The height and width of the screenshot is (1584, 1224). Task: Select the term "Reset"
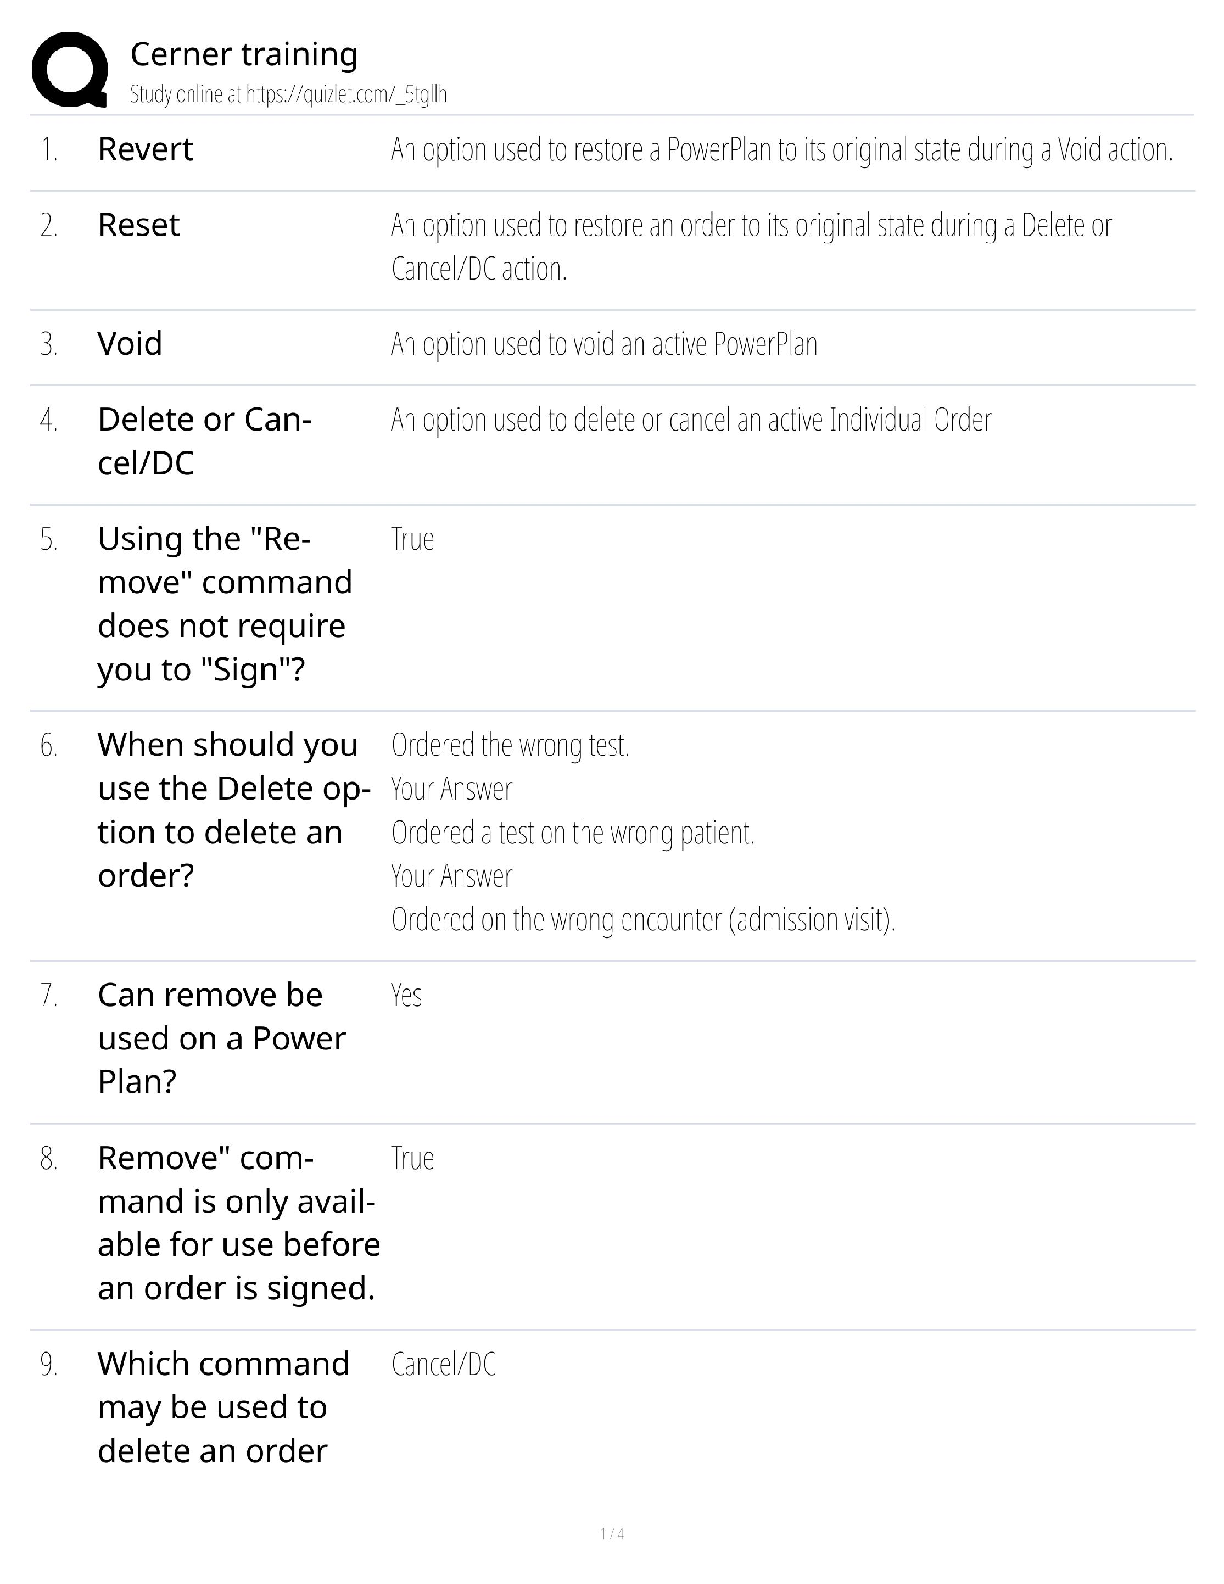tap(138, 225)
